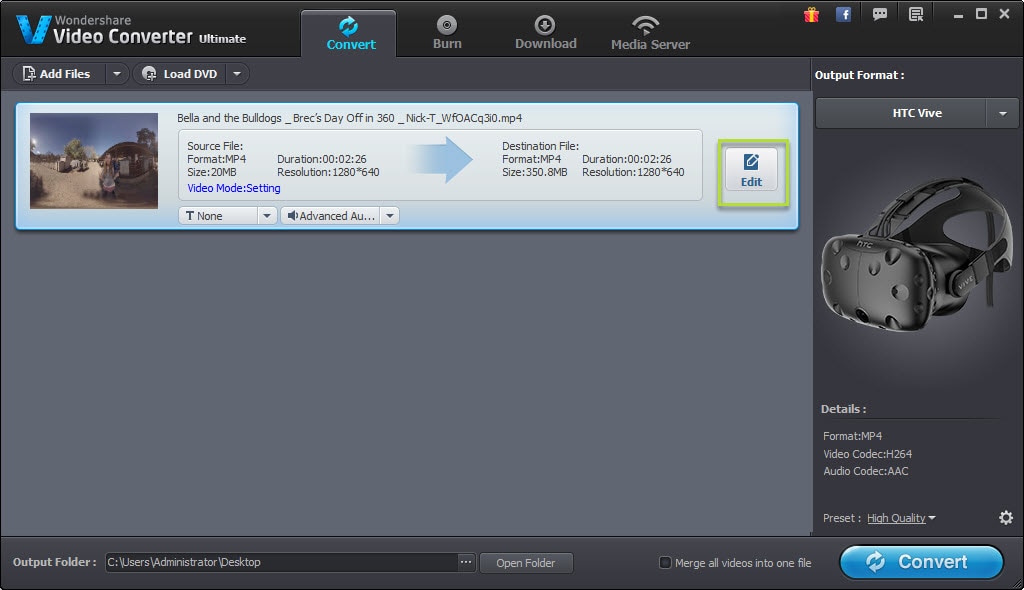Open the register notes icon in title bar
This screenshot has width=1024, height=590.
point(916,14)
